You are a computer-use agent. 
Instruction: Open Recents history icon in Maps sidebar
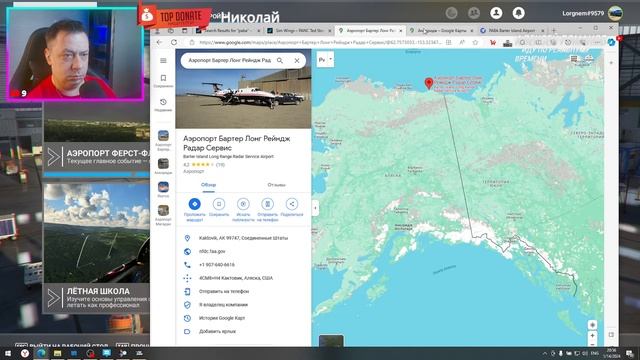163,104
